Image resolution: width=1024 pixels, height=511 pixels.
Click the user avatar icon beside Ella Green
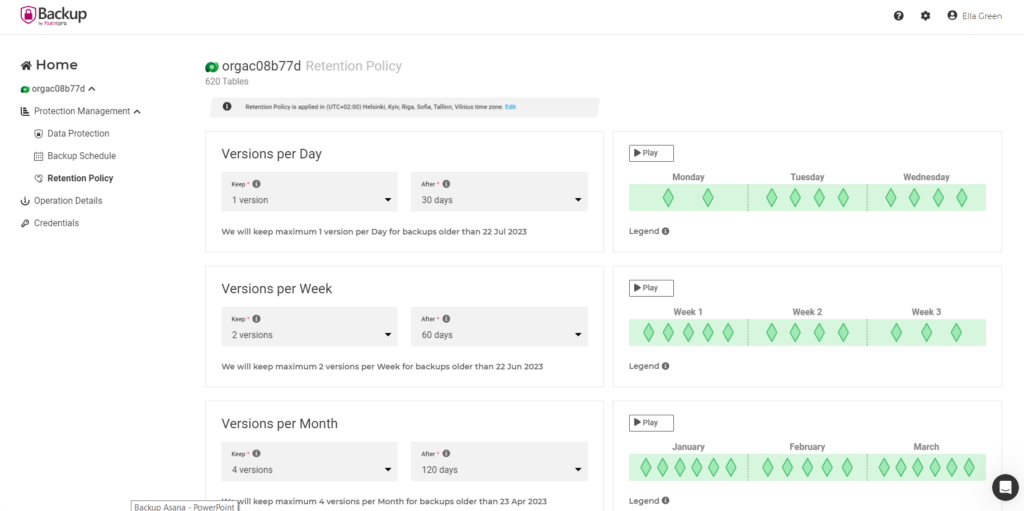click(x=952, y=16)
